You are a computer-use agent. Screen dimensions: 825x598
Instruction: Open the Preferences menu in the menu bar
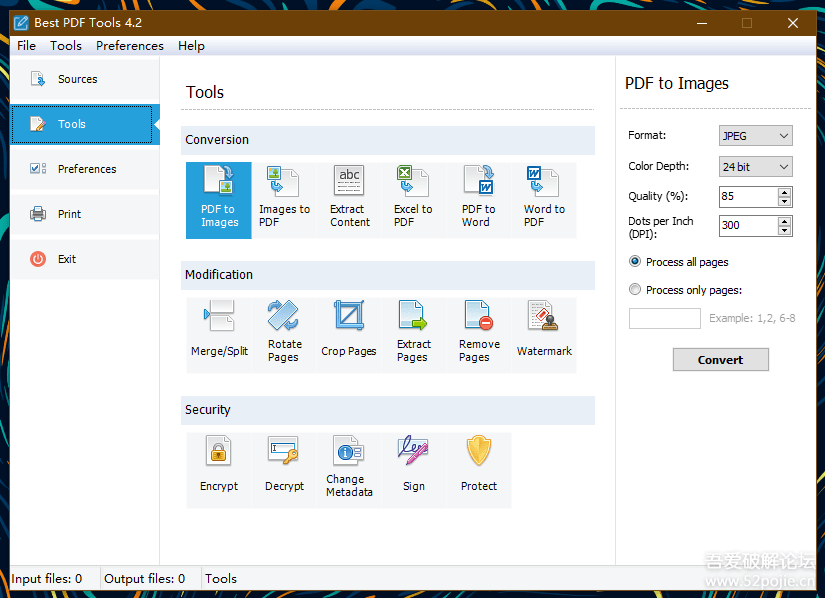(x=129, y=46)
